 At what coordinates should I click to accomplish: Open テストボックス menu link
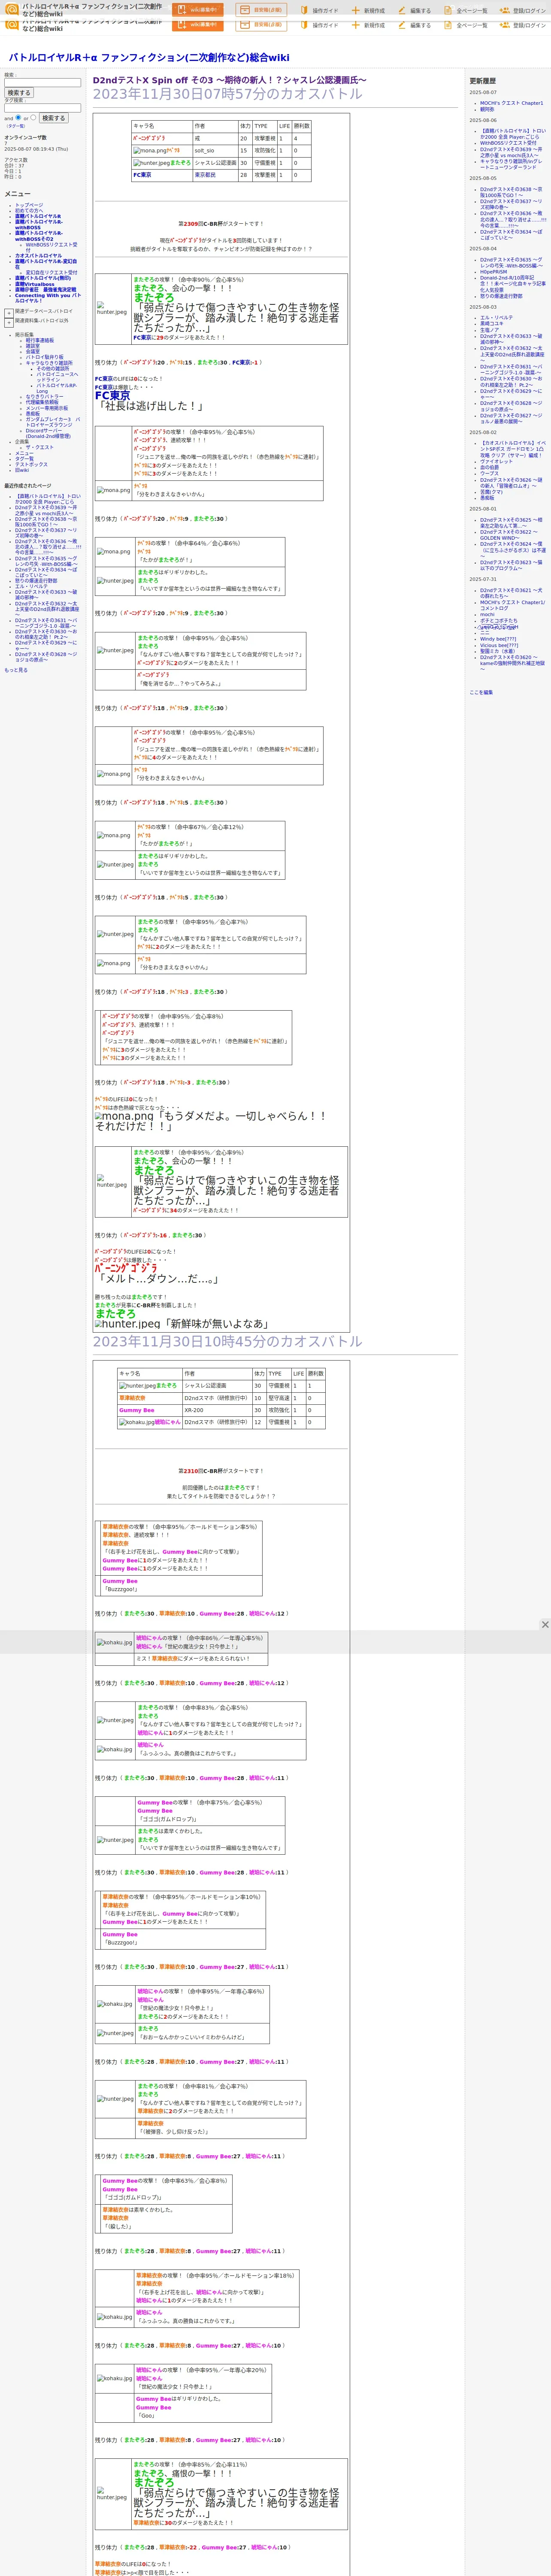coord(31,465)
